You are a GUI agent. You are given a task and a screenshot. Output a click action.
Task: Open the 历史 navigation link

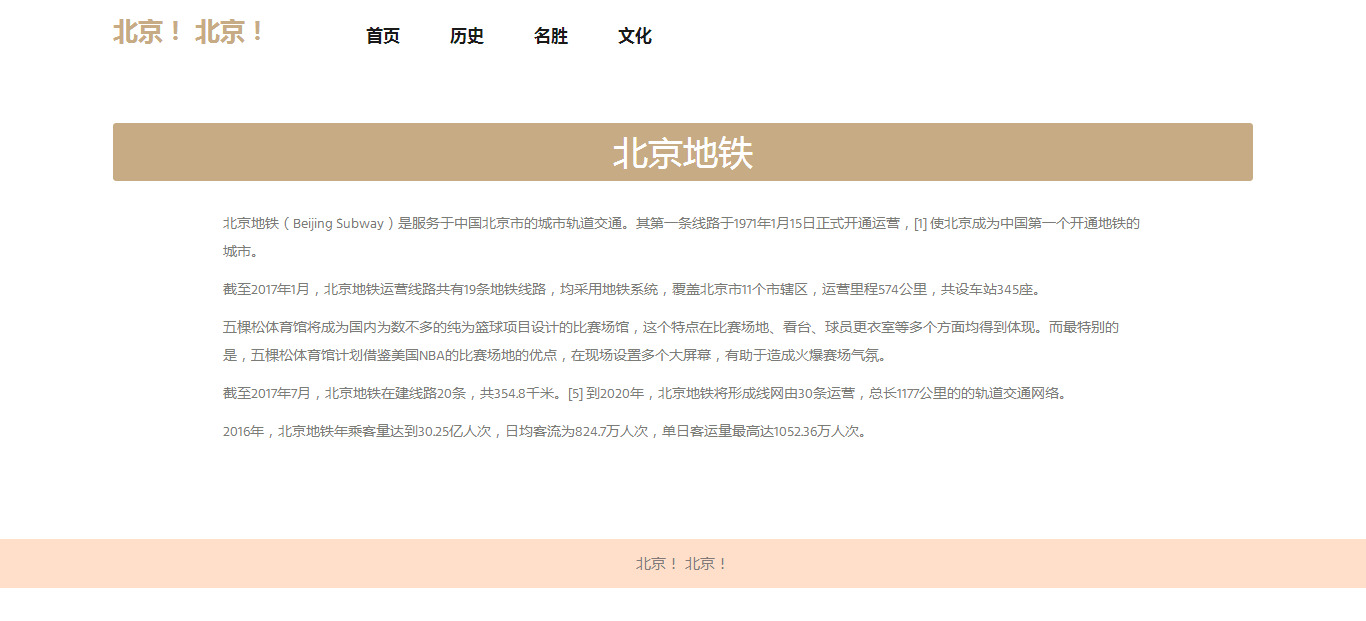click(467, 36)
